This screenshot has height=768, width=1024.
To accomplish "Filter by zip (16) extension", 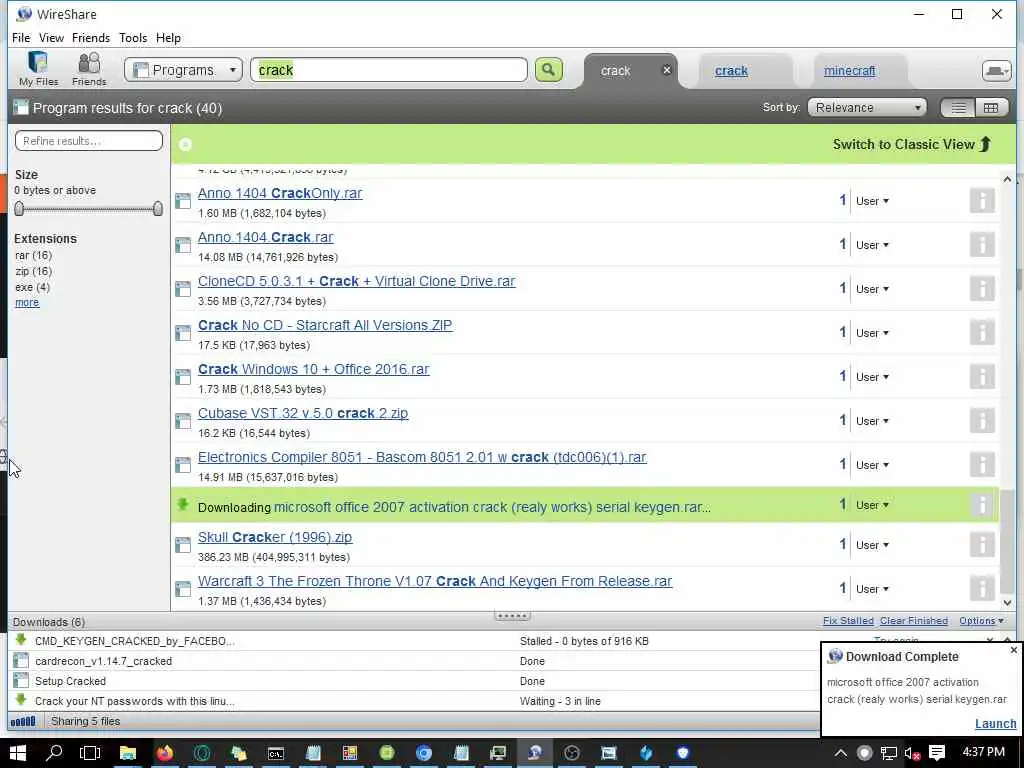I will coord(33,271).
